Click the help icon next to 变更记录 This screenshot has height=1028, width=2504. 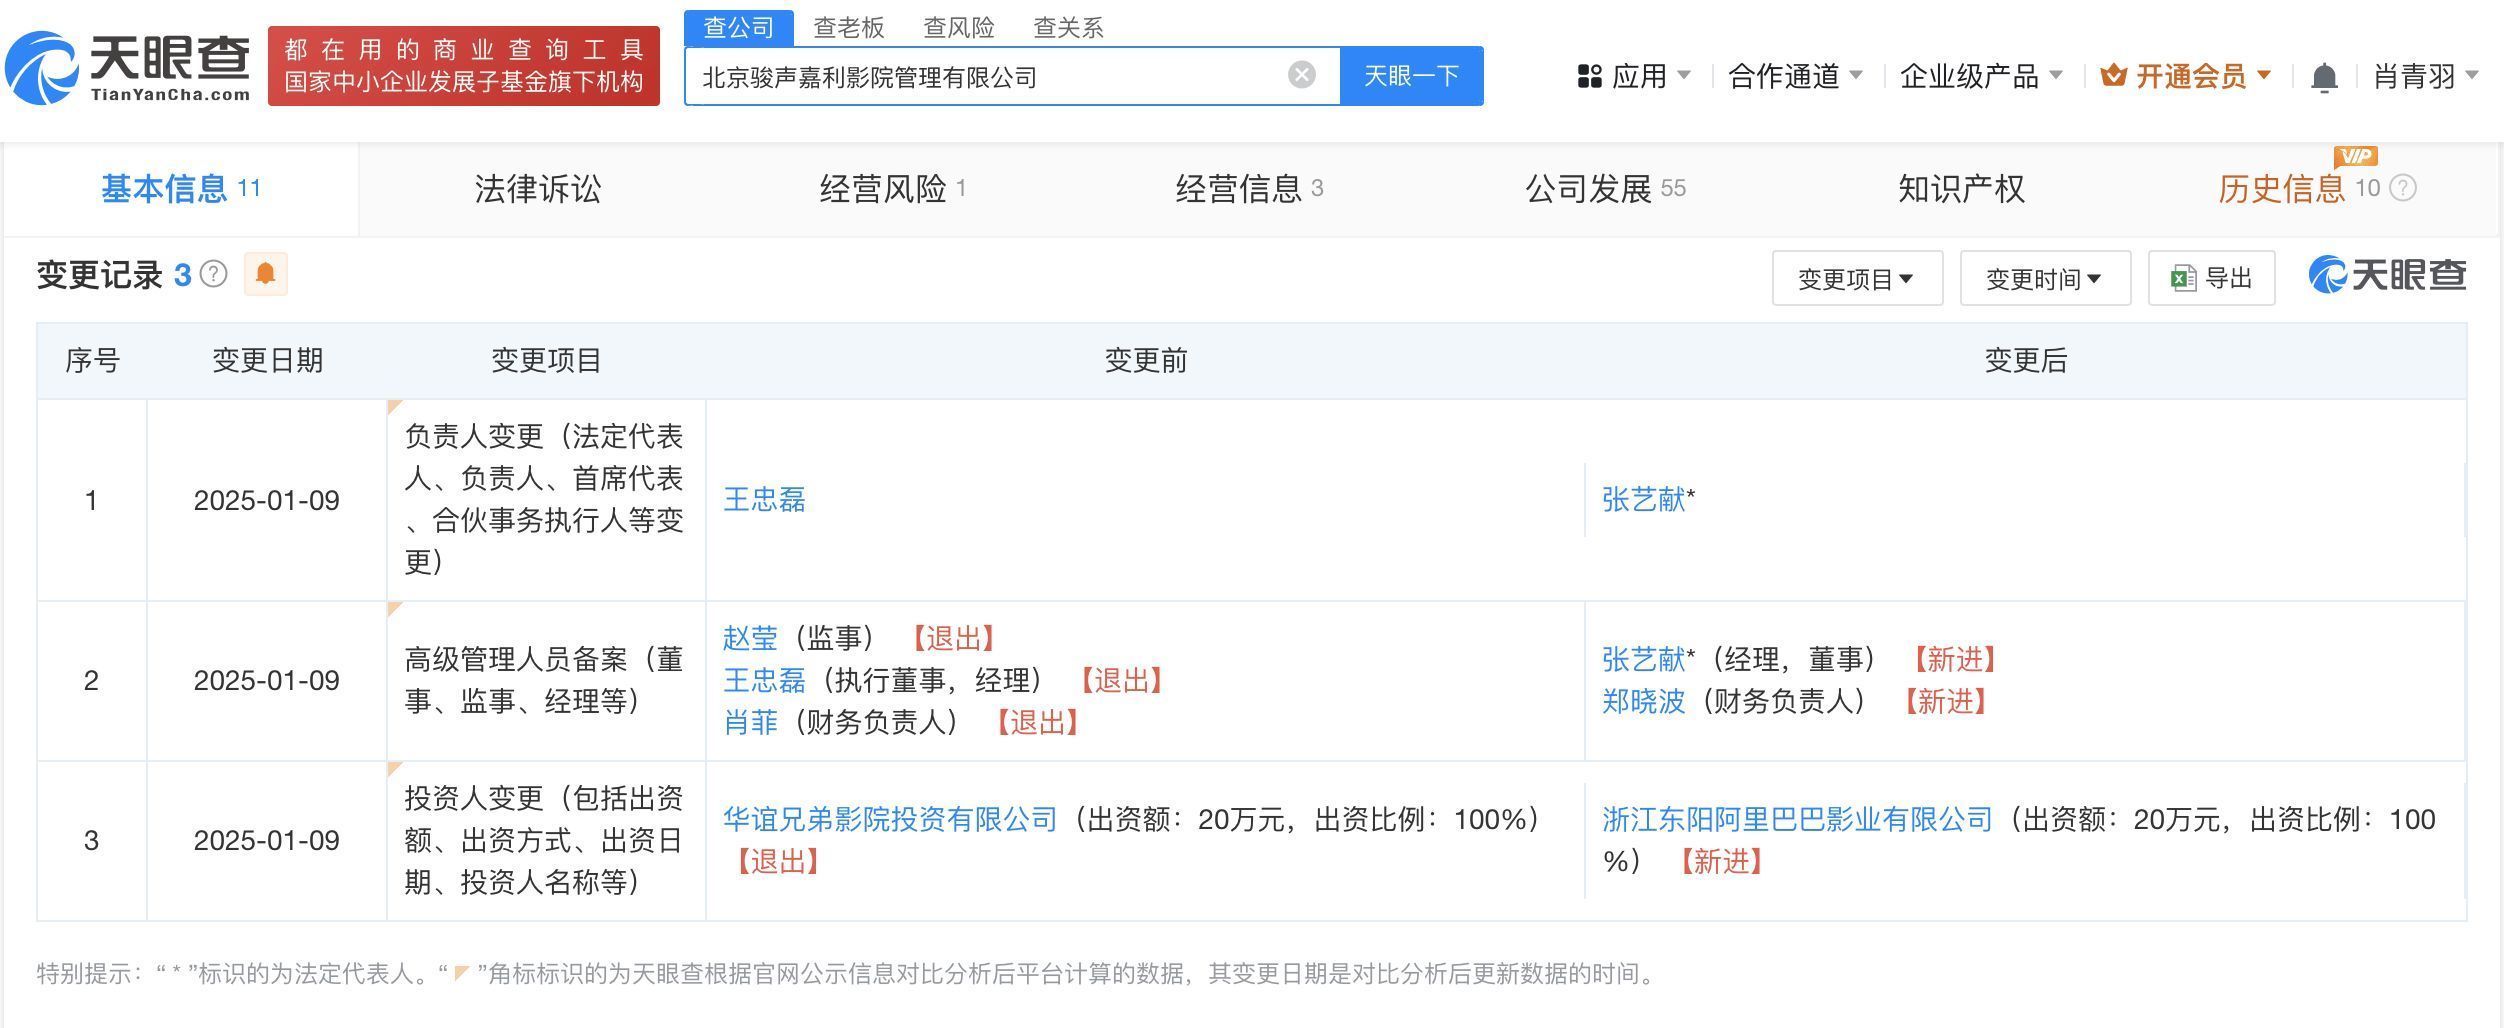[x=214, y=274]
